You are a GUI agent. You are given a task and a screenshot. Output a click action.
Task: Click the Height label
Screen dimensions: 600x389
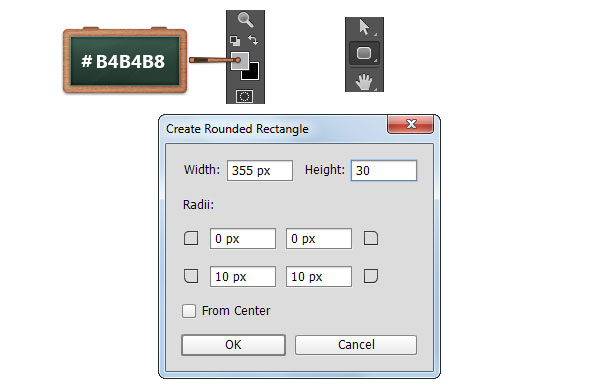[x=325, y=169]
